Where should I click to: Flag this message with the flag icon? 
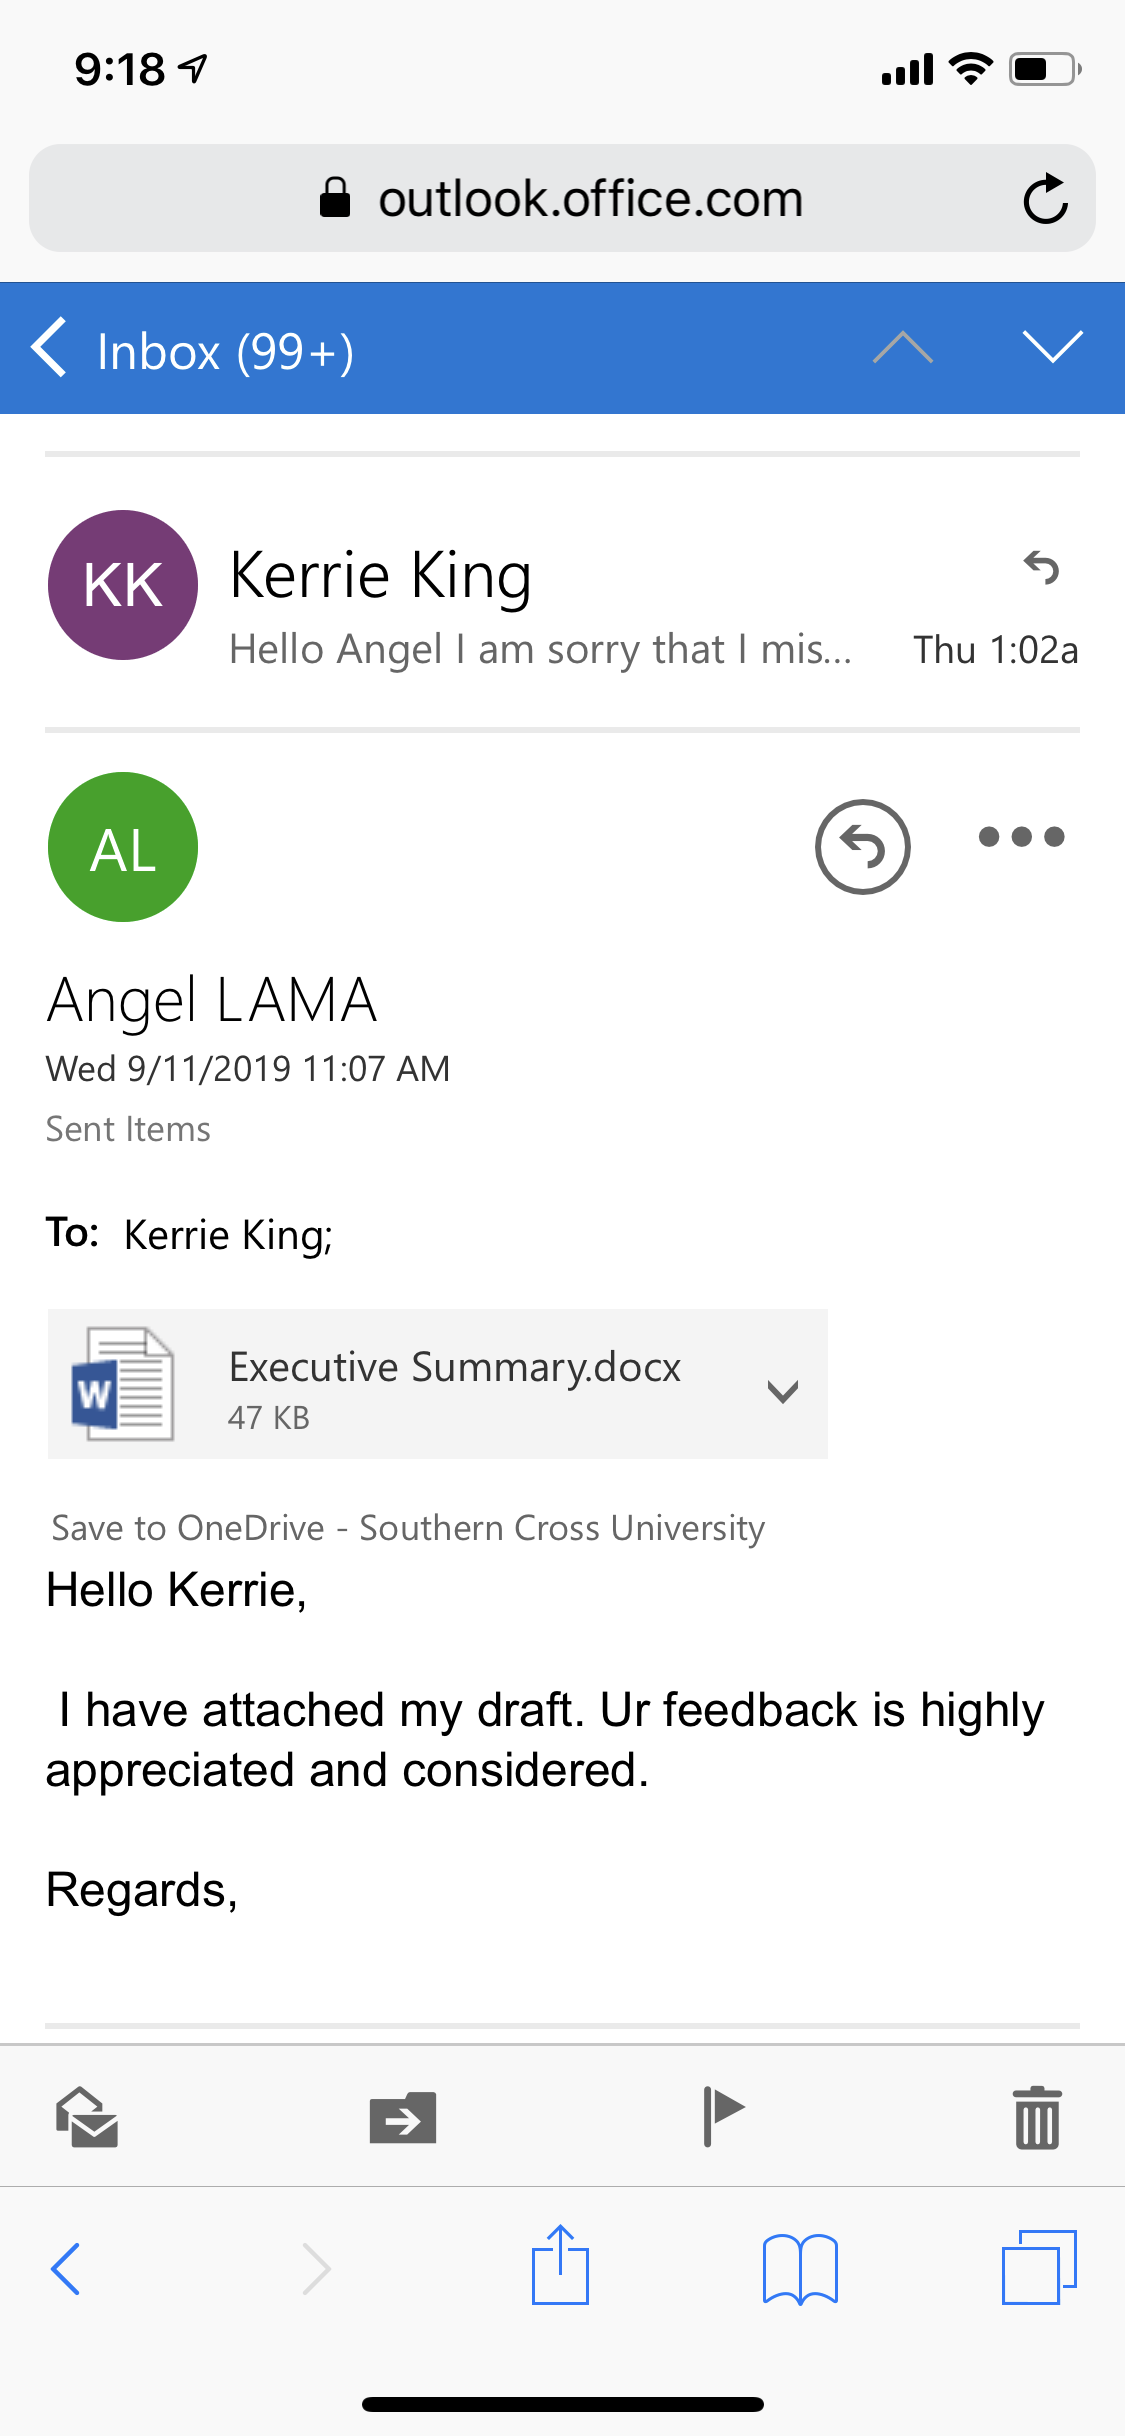723,2116
